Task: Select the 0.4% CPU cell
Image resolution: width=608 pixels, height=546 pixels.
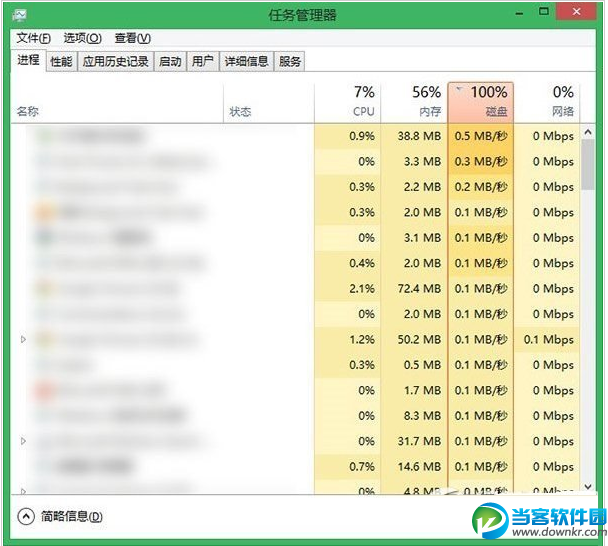Action: (x=347, y=263)
